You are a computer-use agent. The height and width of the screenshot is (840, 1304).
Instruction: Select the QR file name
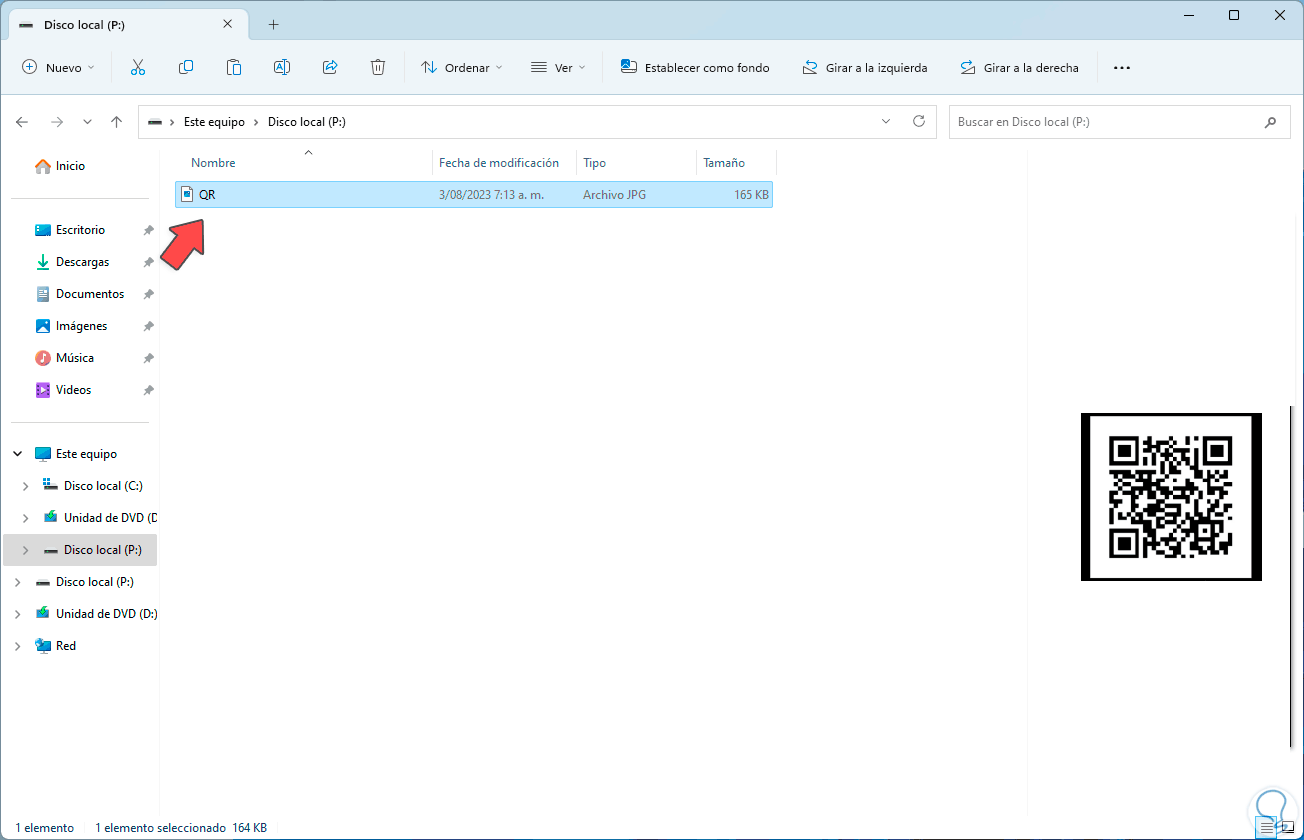(207, 195)
